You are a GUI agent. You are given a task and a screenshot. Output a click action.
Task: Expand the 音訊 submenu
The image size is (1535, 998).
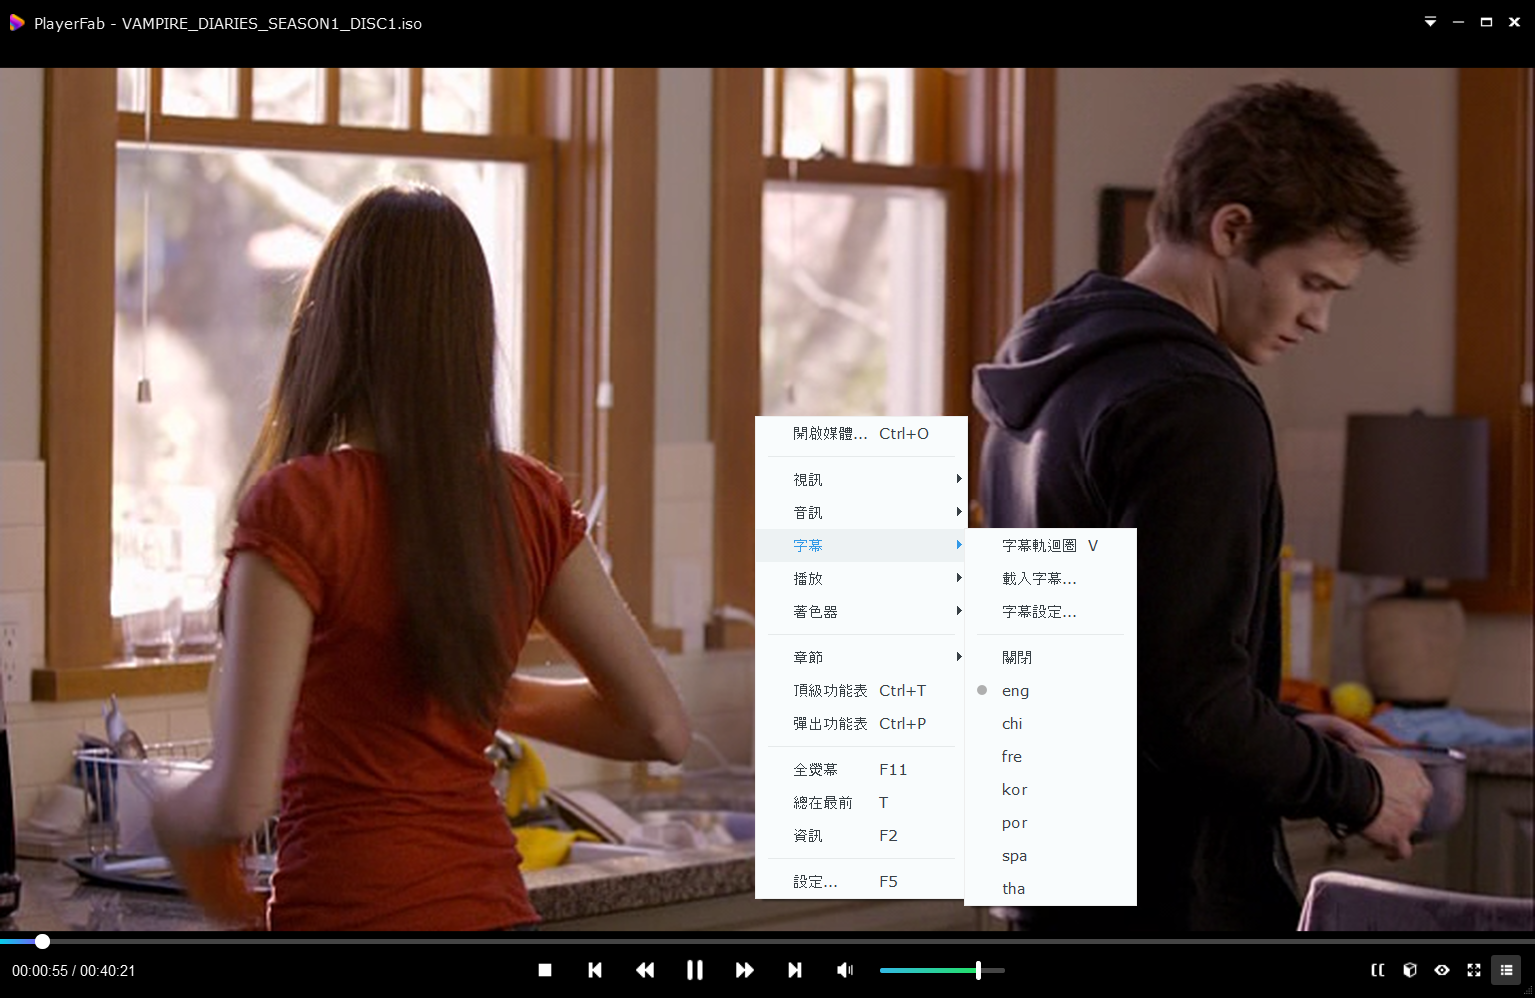(861, 513)
